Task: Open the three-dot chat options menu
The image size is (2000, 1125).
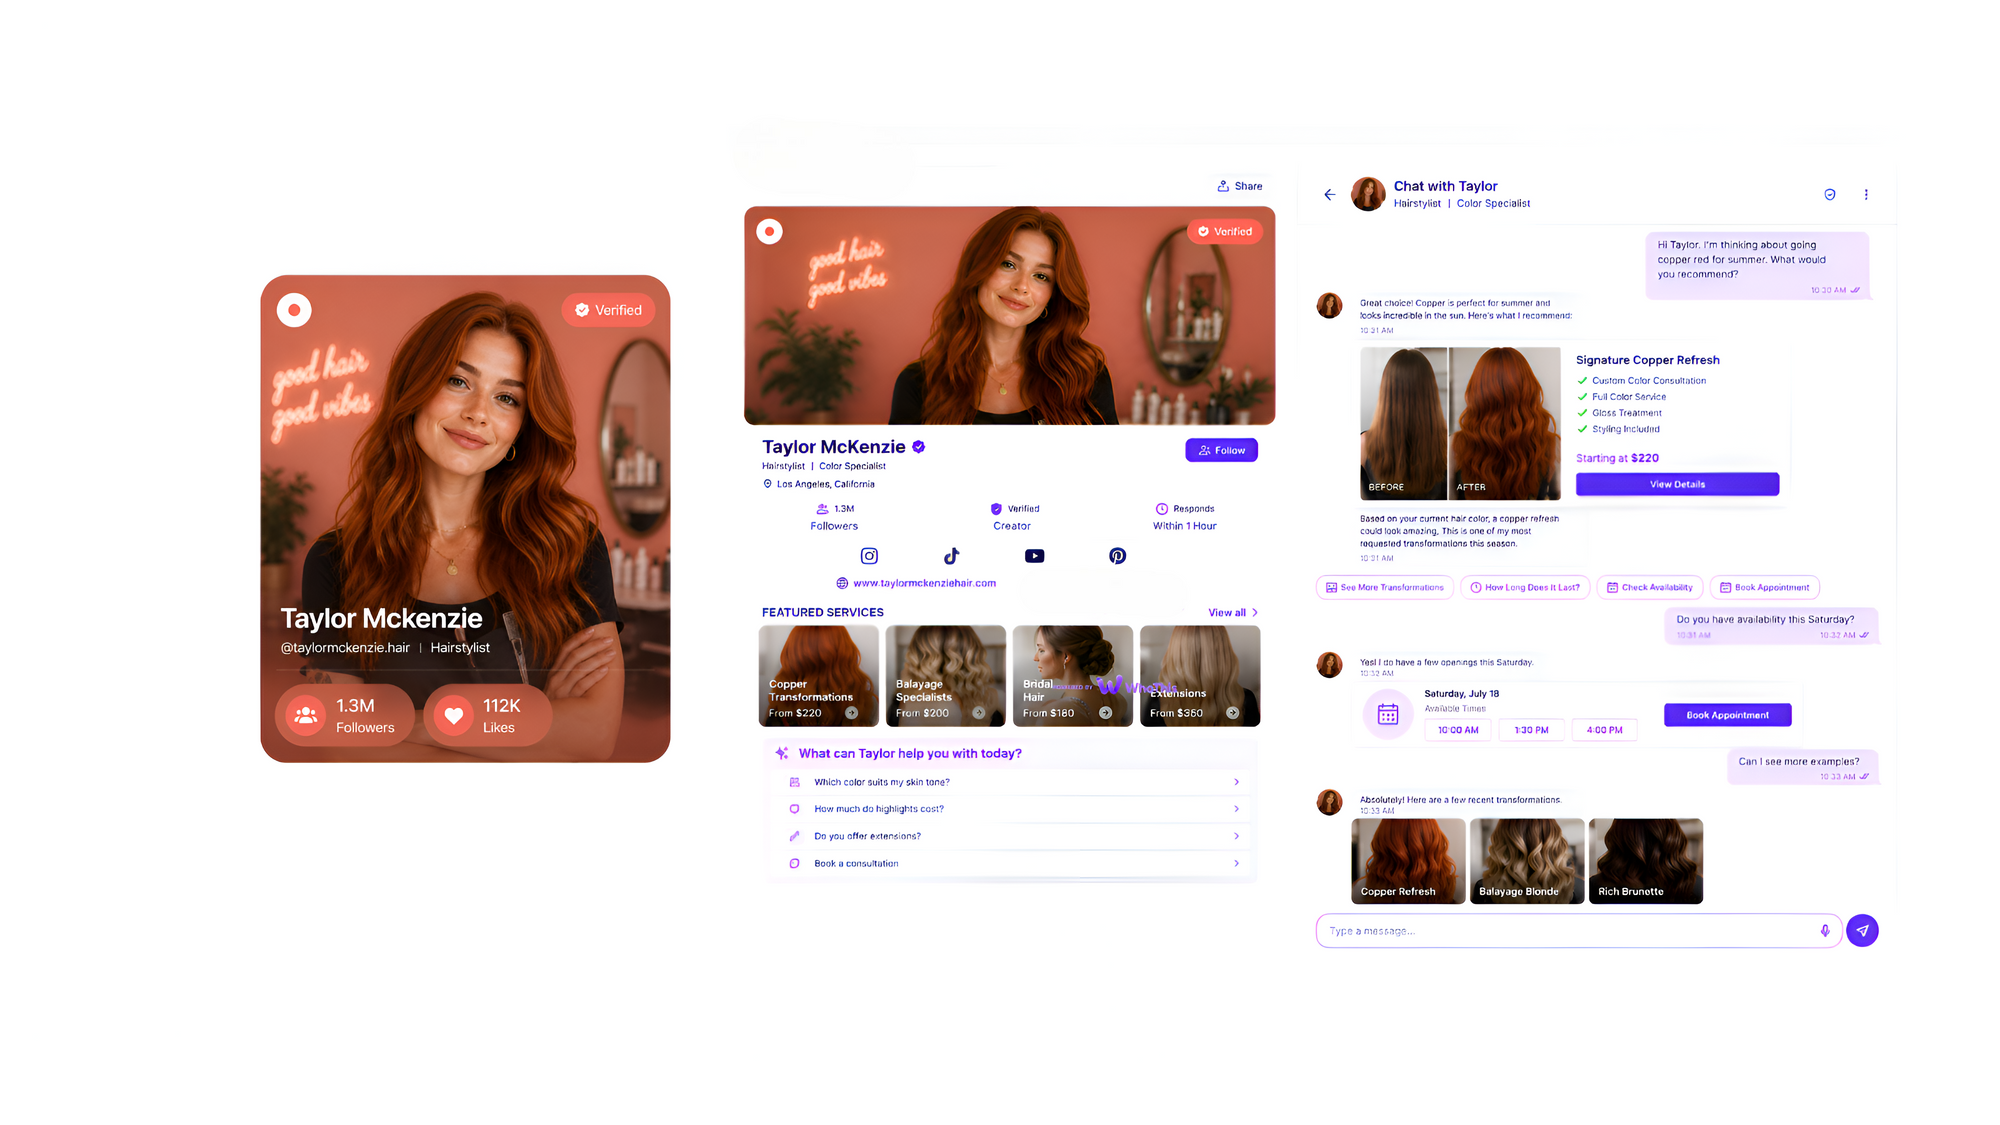Action: point(1865,195)
